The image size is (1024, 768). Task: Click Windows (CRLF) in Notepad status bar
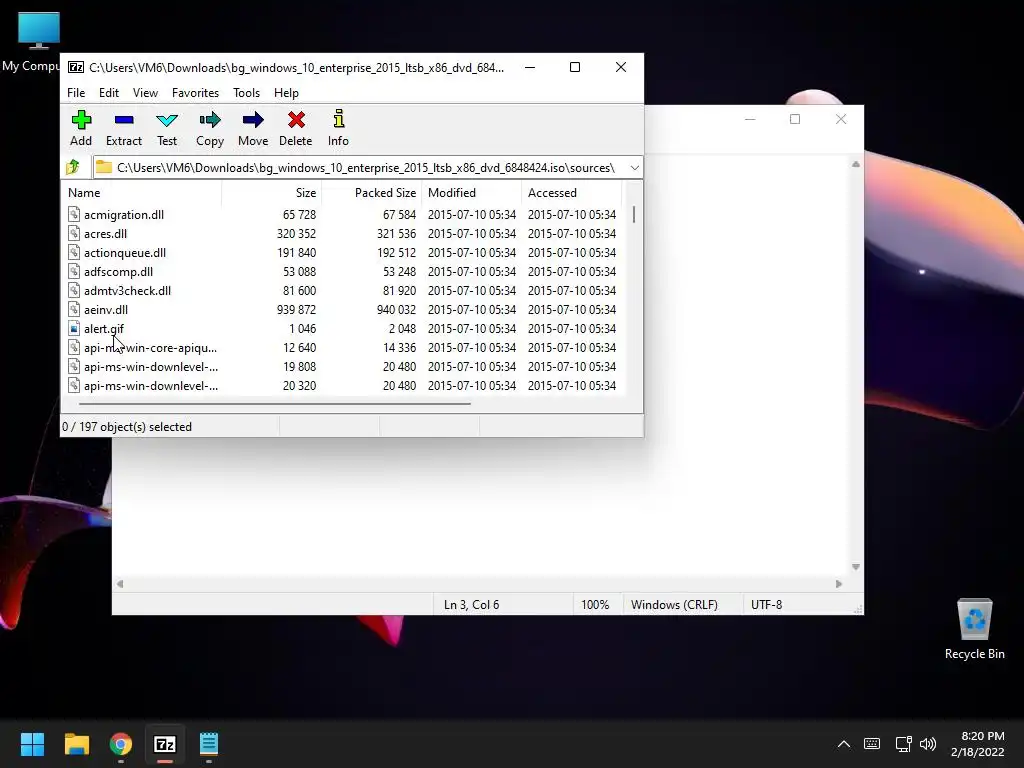pos(674,605)
